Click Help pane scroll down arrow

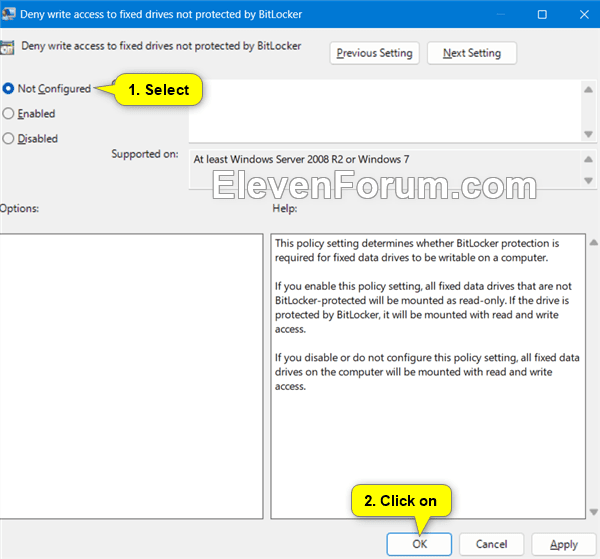pos(593,512)
